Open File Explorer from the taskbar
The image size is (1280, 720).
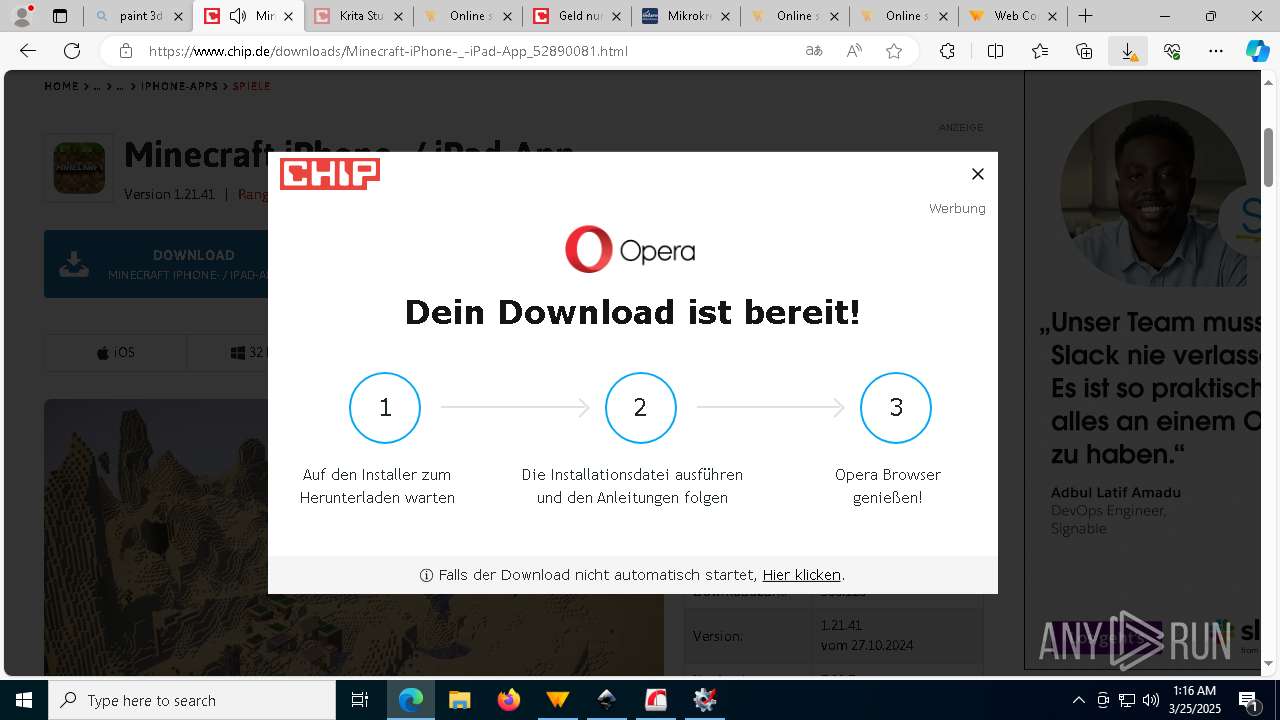[x=459, y=700]
